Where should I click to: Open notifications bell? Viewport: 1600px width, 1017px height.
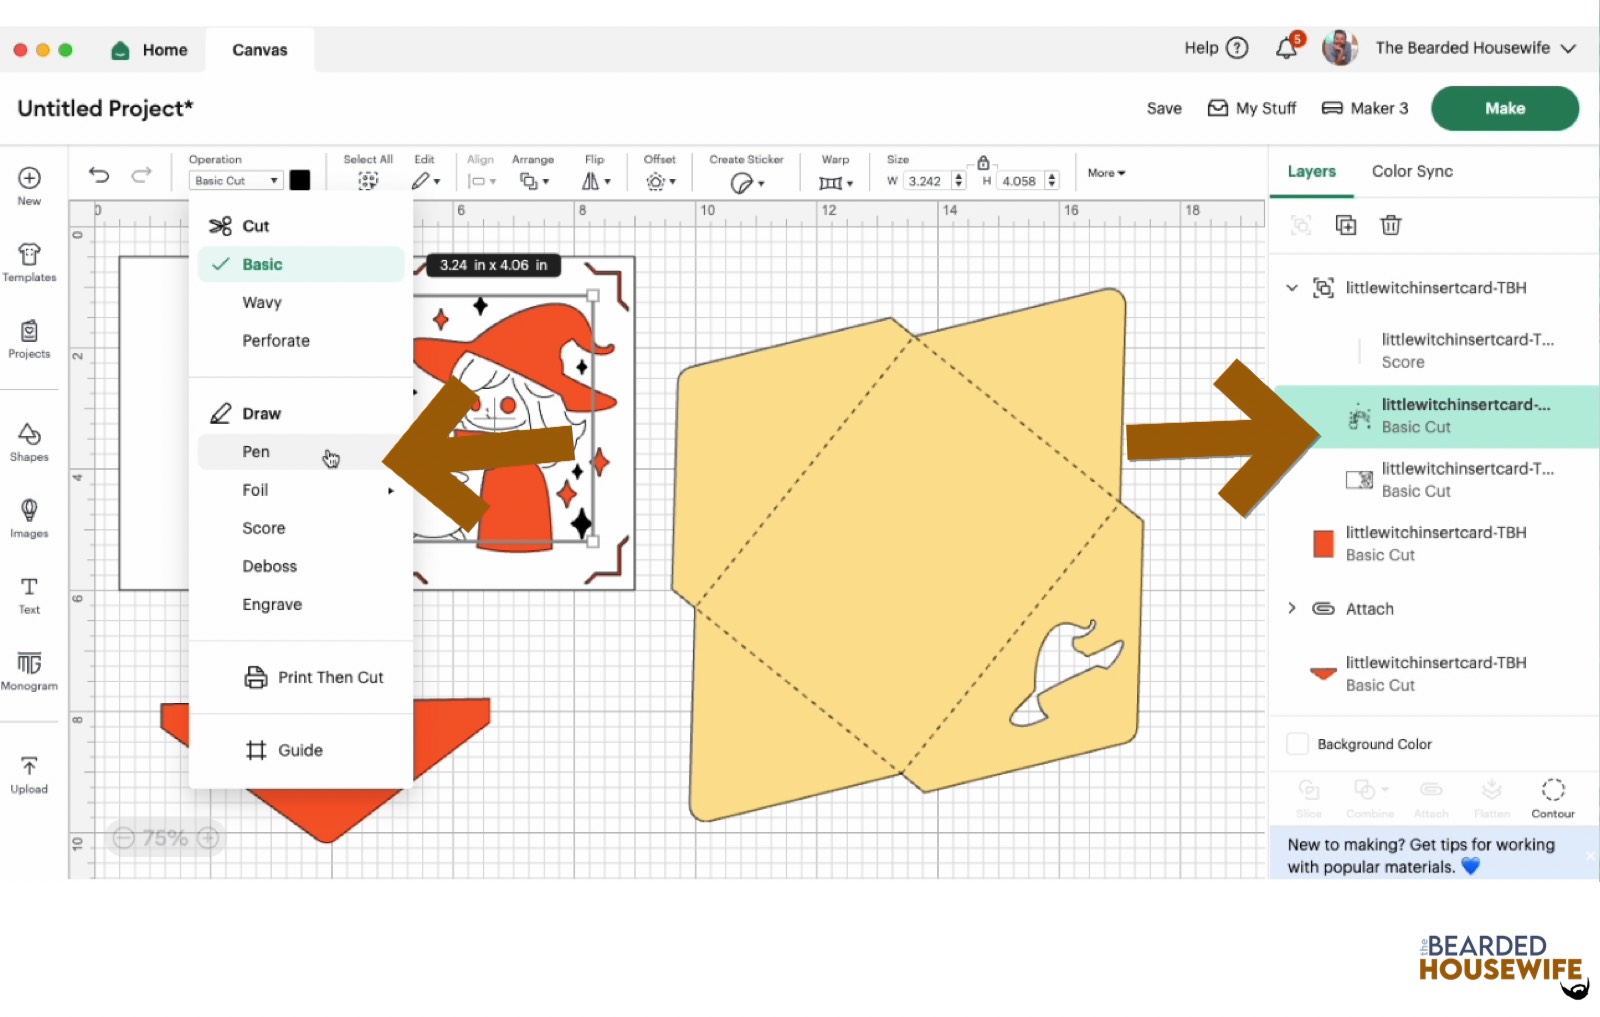pos(1287,48)
